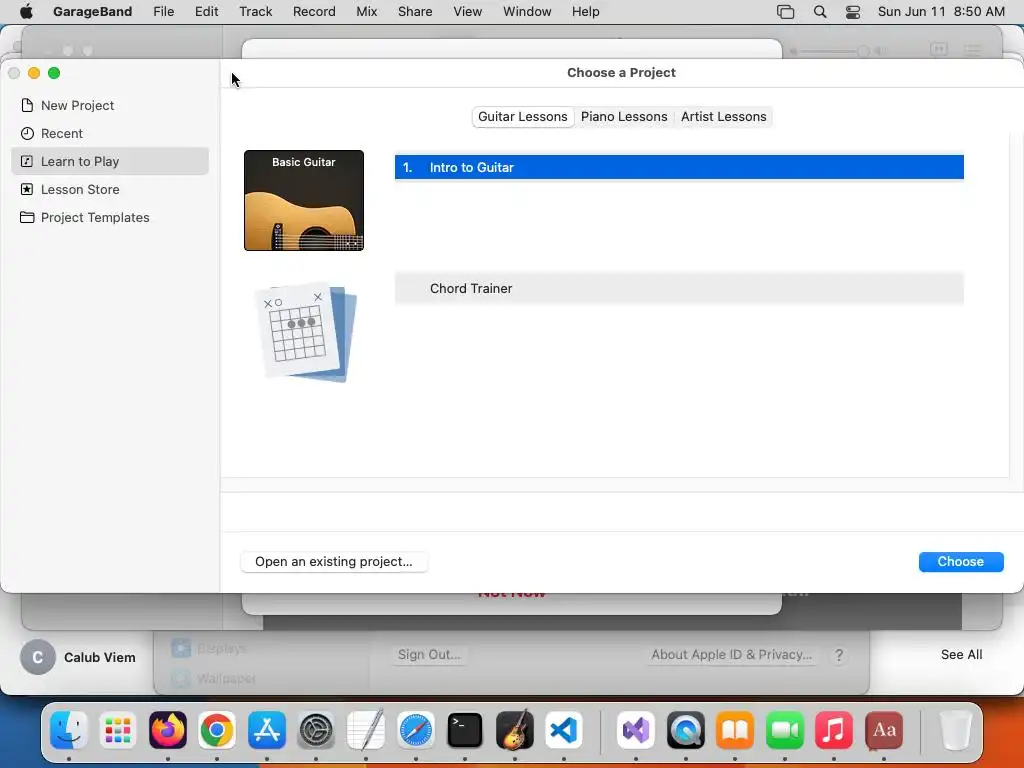This screenshot has height=768, width=1024.
Task: Open Visual Studio purple icon in Dock
Action: (x=635, y=730)
